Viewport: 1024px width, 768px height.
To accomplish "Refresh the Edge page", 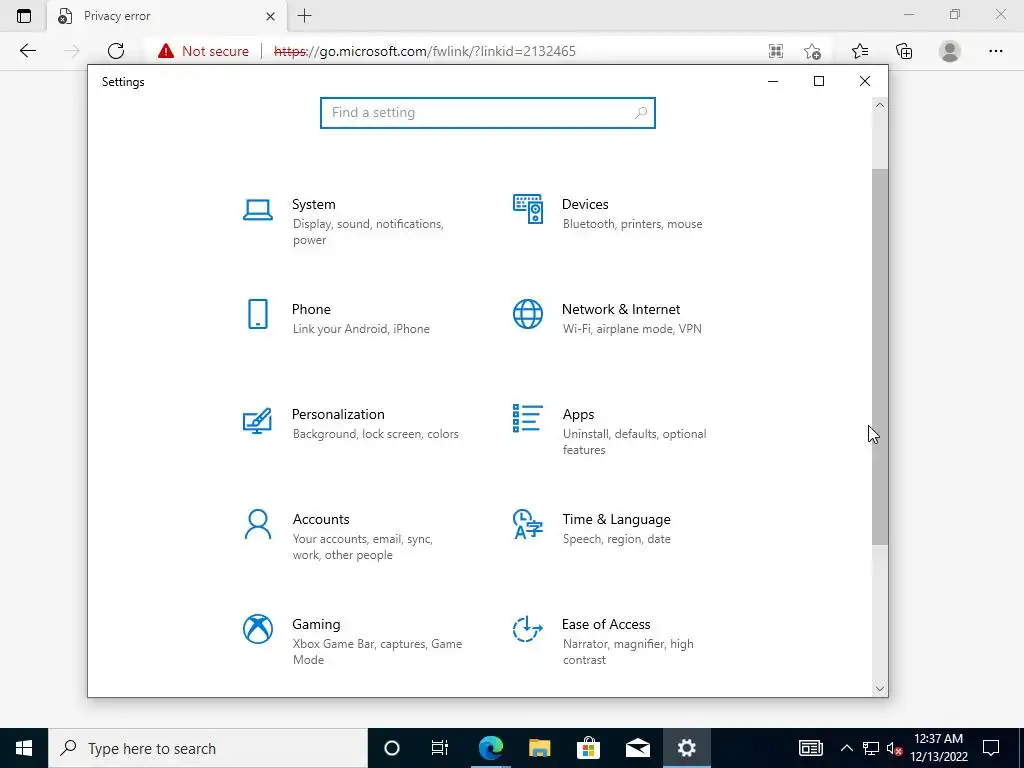I will tap(116, 51).
